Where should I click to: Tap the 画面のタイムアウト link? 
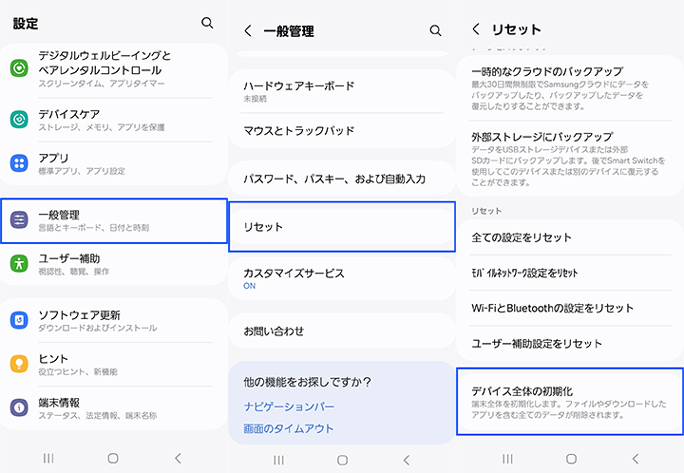point(289,428)
